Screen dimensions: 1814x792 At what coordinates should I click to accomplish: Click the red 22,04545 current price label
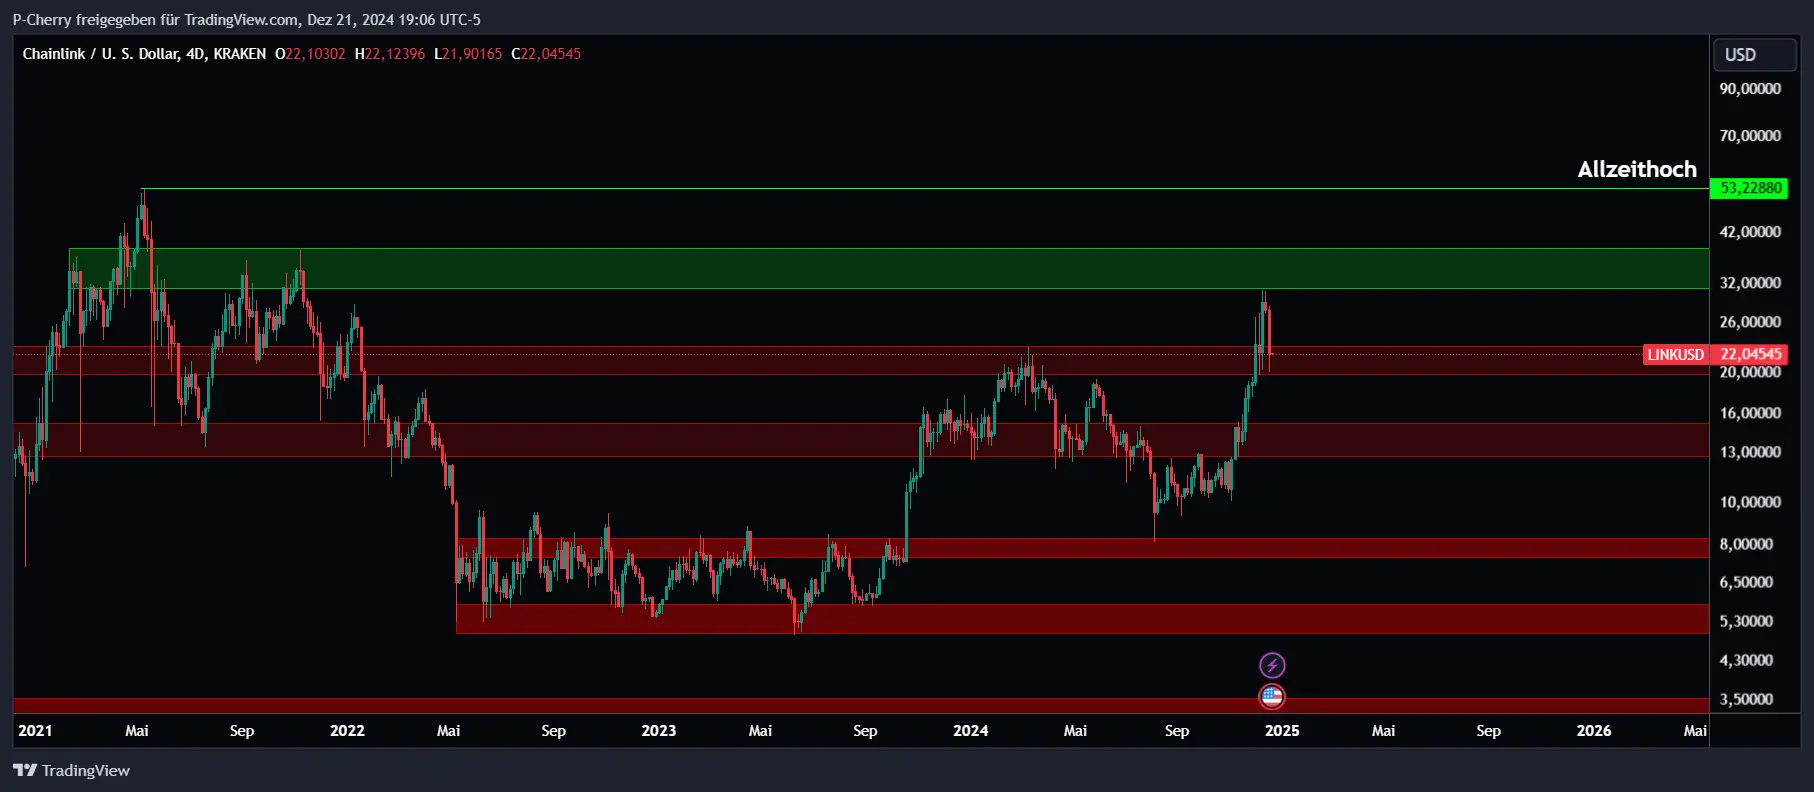coord(1750,354)
